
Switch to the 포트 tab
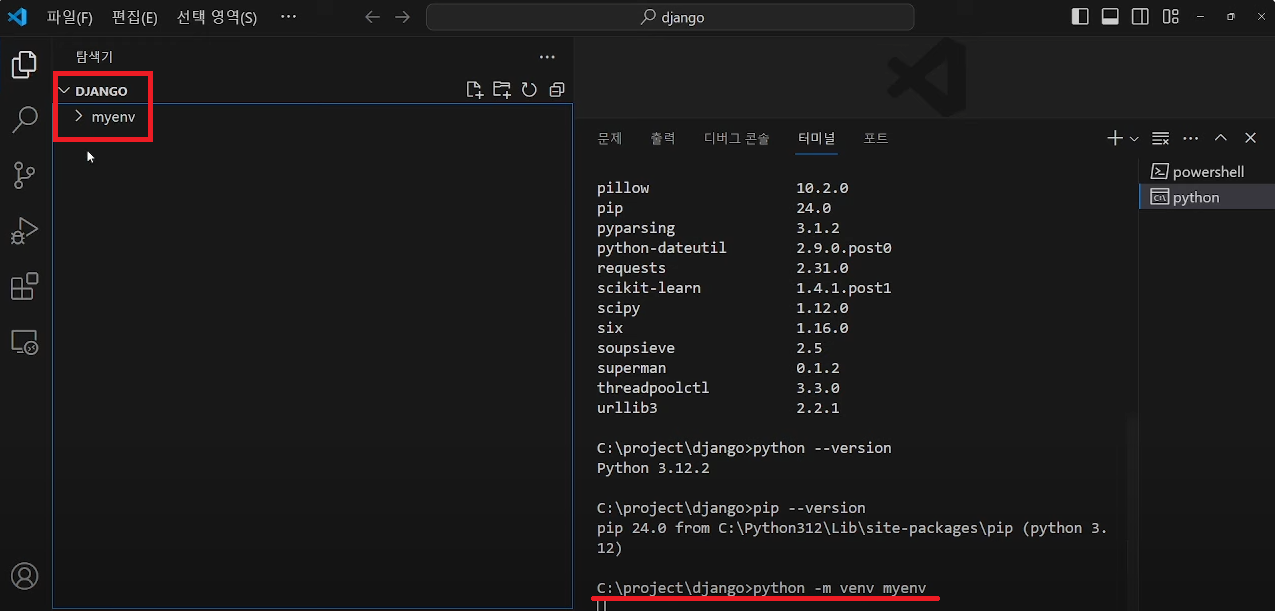pos(876,138)
